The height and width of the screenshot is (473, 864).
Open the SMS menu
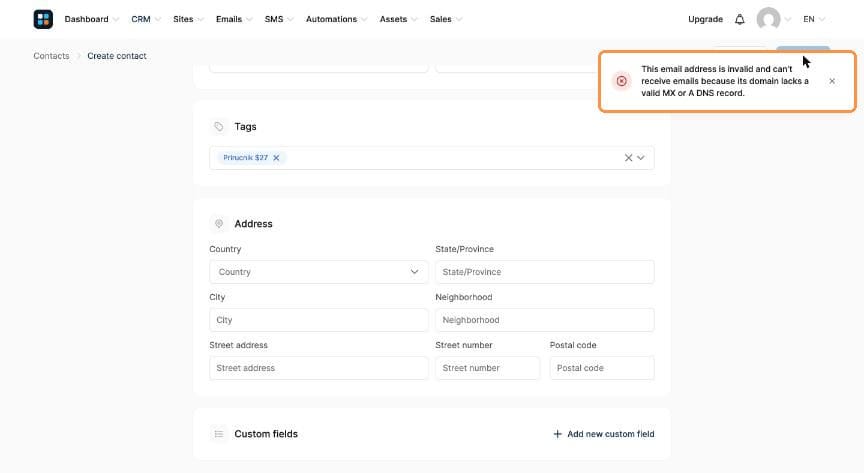click(x=279, y=19)
